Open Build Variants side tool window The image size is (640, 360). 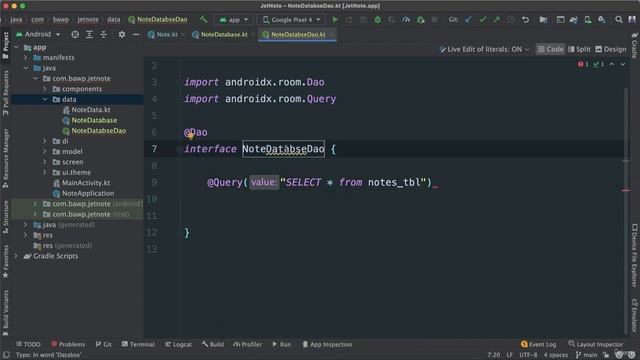tap(5, 313)
